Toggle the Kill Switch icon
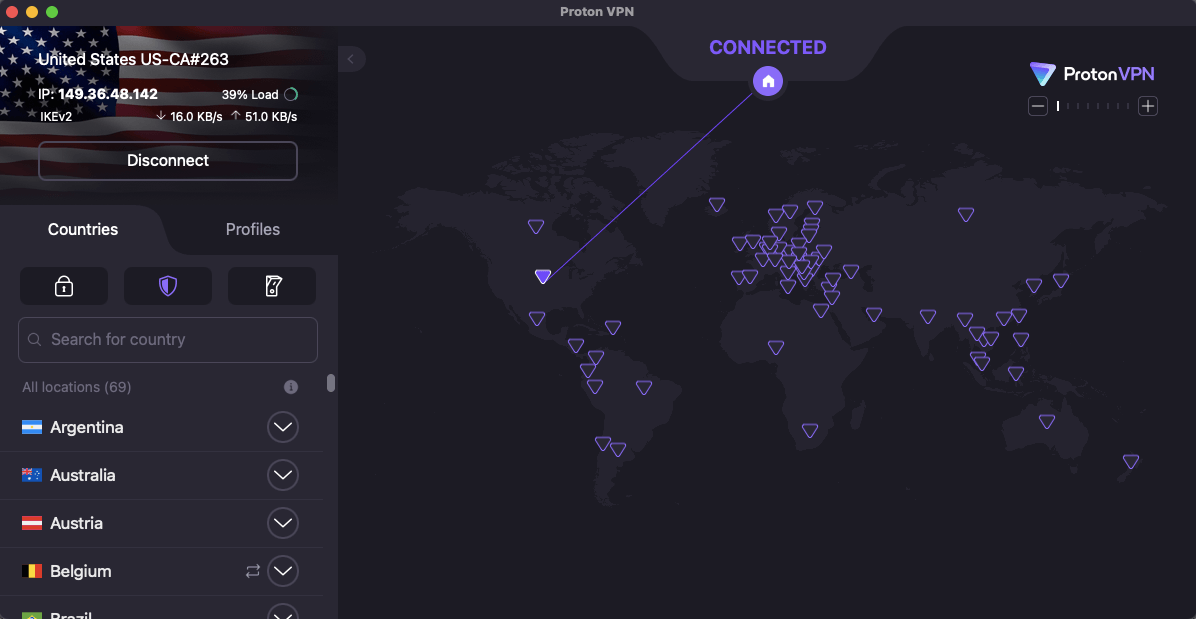The image size is (1196, 619). 272,286
